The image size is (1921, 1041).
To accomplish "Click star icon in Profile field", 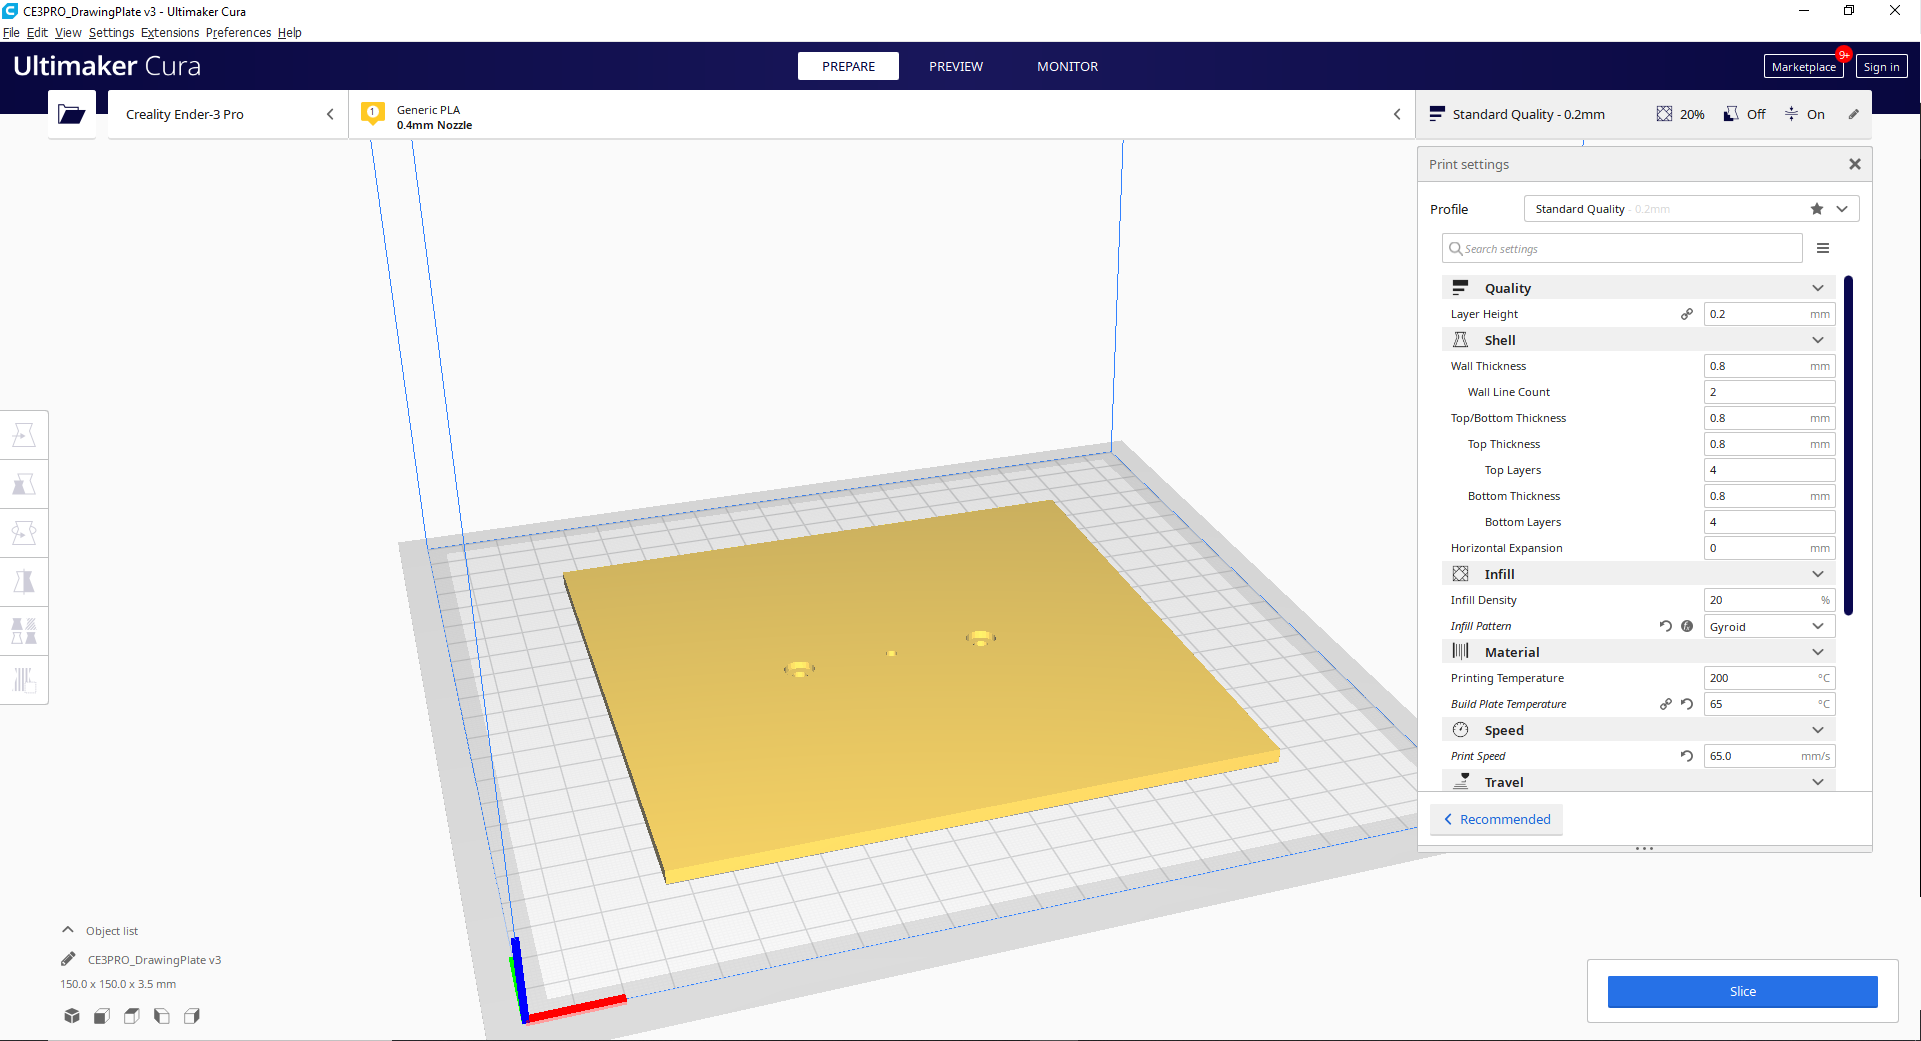I will tap(1817, 209).
